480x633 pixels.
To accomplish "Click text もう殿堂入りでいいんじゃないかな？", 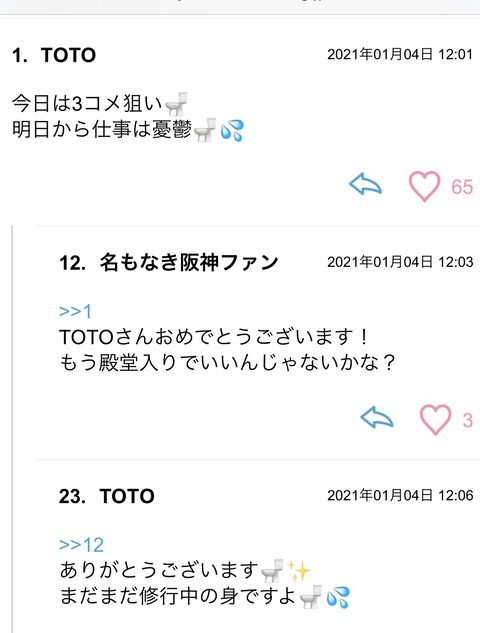I will point(227,363).
